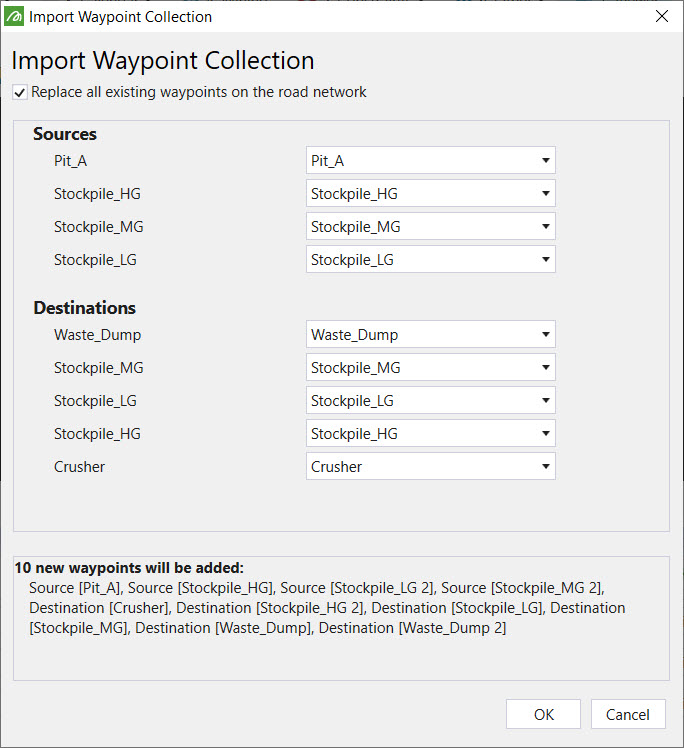Close the Import Waypoint Collection dialog
This screenshot has width=684, height=748.
tap(661, 17)
